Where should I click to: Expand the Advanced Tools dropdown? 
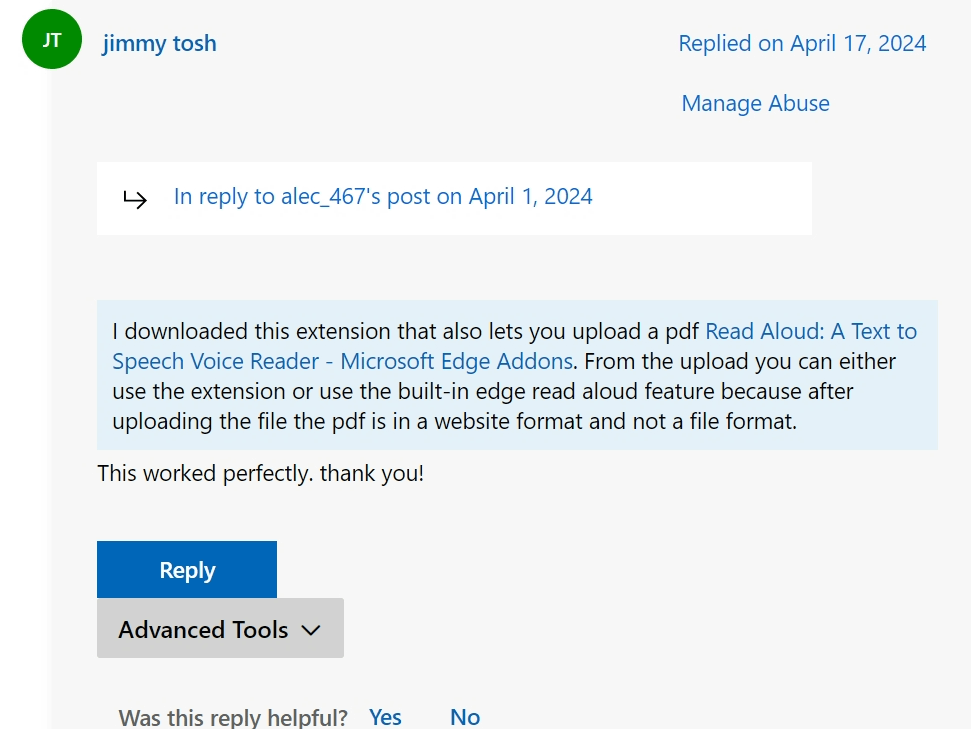click(220, 628)
